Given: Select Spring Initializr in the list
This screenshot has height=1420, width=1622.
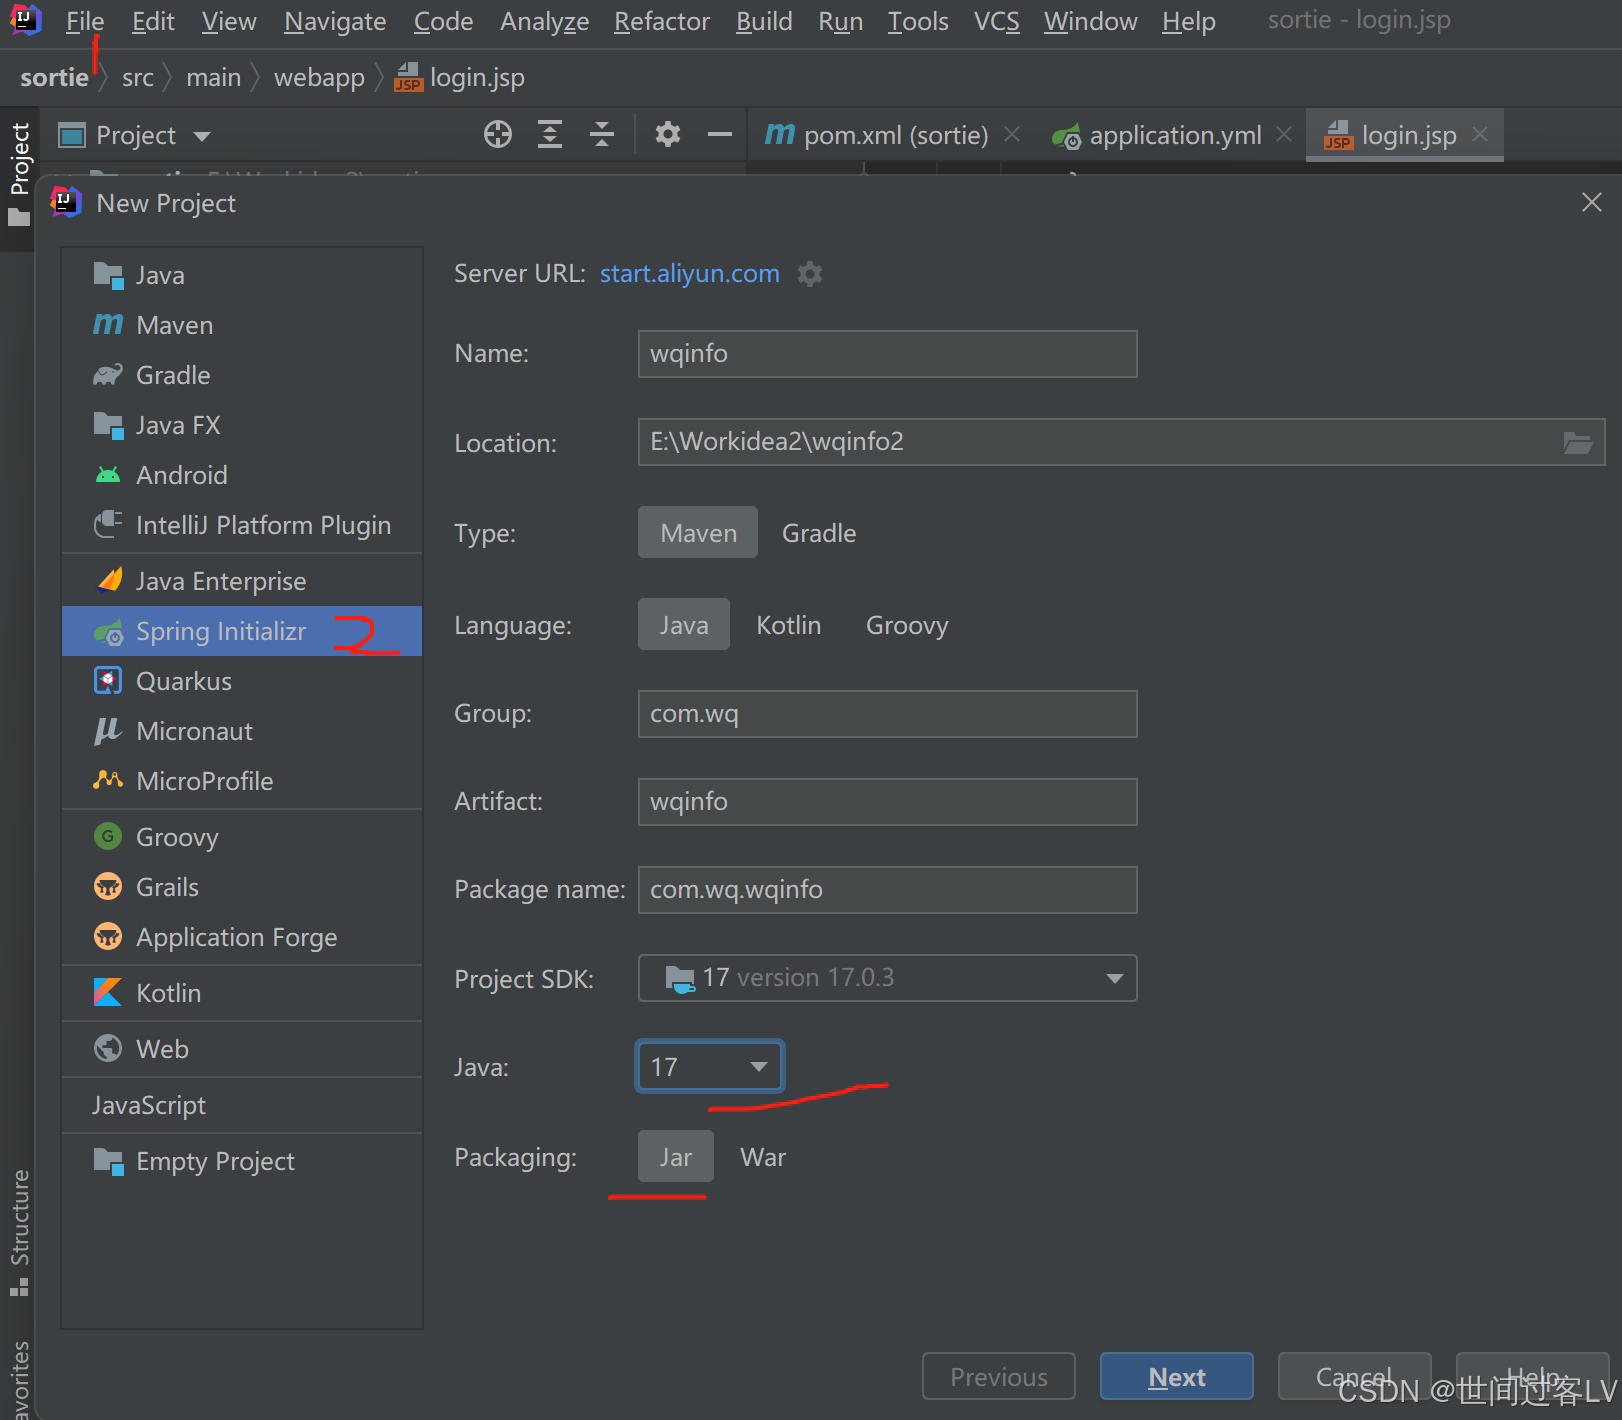Looking at the screenshot, I should pos(242,631).
